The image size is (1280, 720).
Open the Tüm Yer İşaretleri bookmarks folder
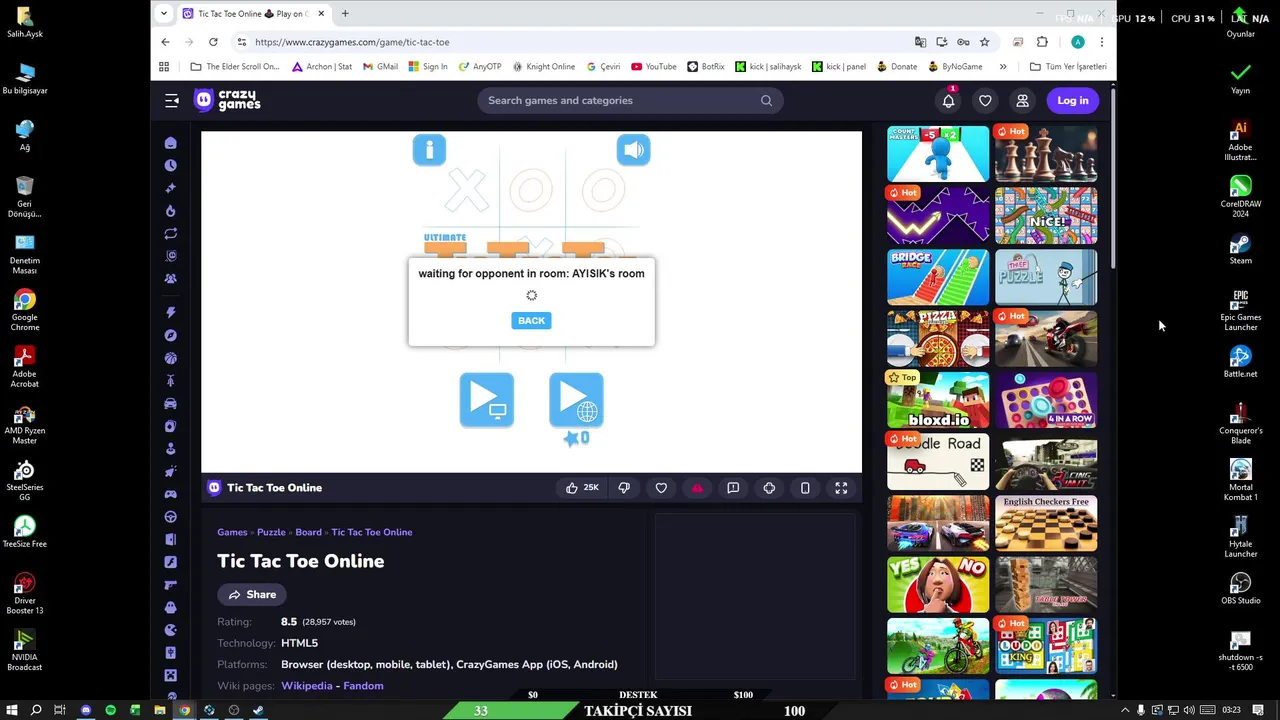pyautogui.click(x=1068, y=67)
